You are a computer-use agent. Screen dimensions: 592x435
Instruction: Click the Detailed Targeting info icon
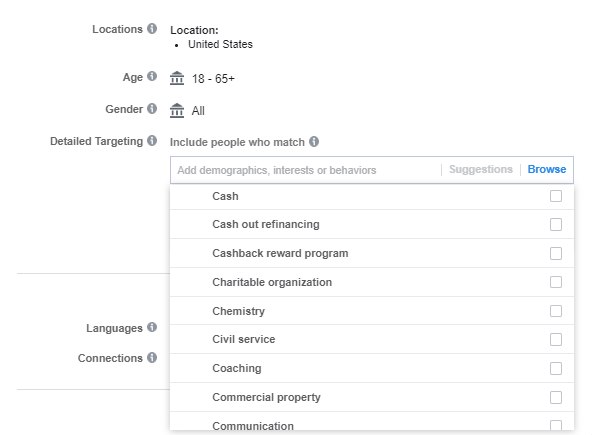(x=152, y=141)
